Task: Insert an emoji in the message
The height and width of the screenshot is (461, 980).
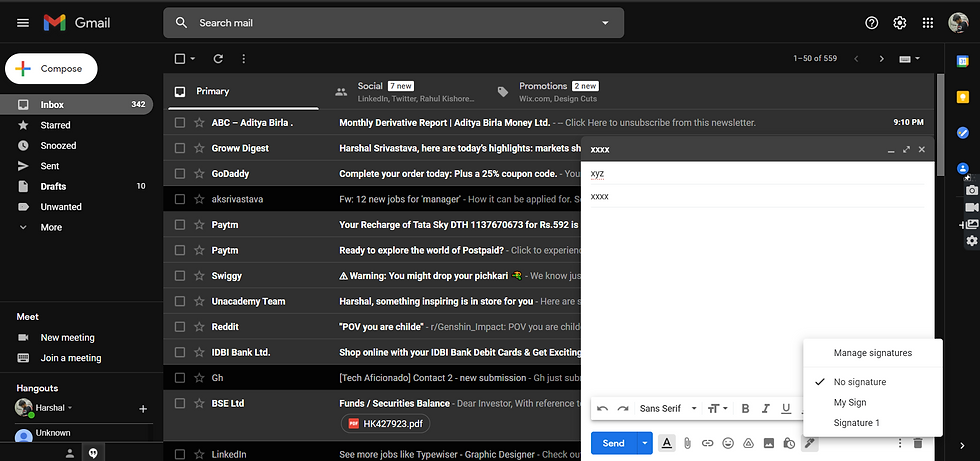Action: (x=728, y=443)
